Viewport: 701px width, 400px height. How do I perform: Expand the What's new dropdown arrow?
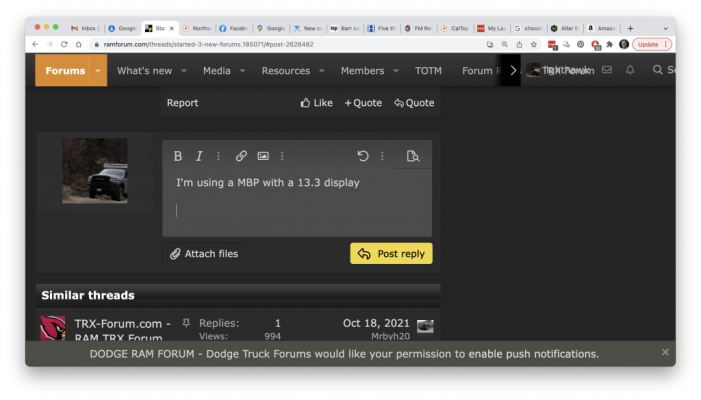click(184, 71)
